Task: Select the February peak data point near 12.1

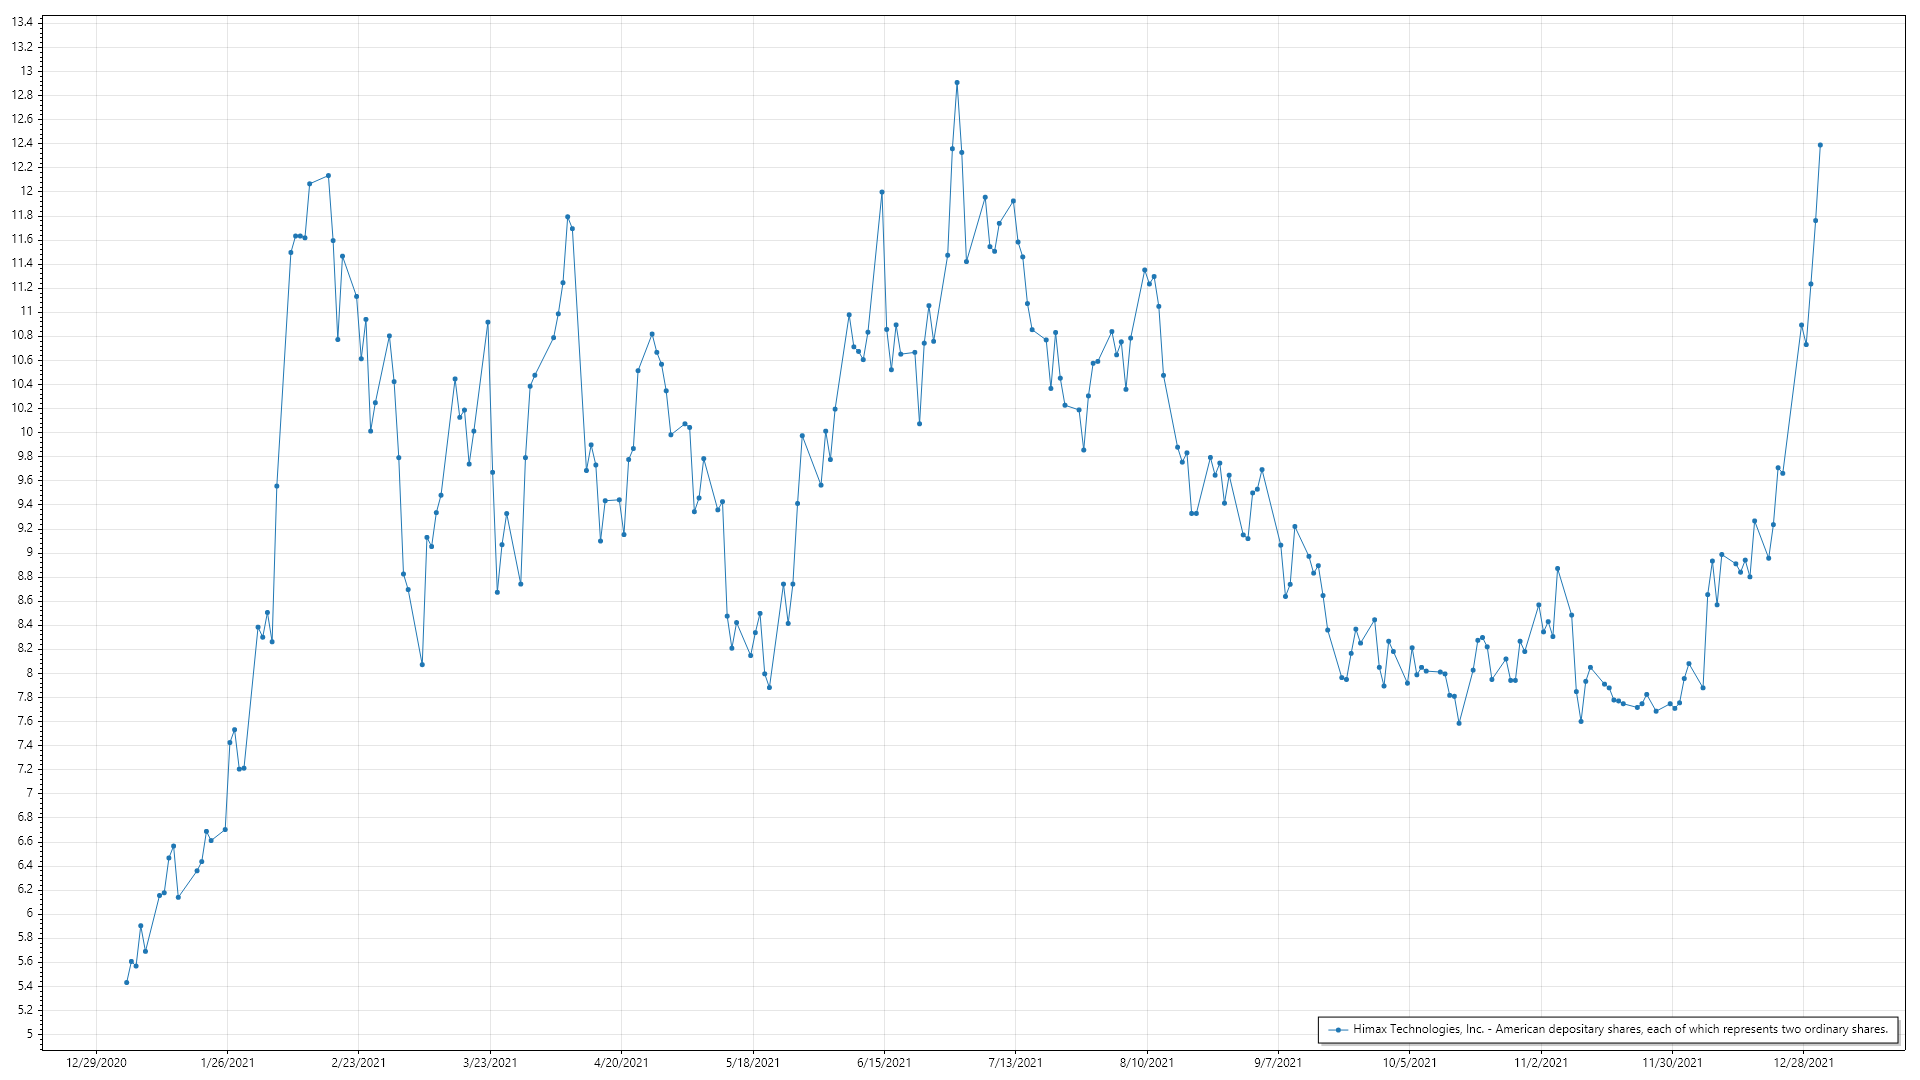Action: pyautogui.click(x=328, y=176)
